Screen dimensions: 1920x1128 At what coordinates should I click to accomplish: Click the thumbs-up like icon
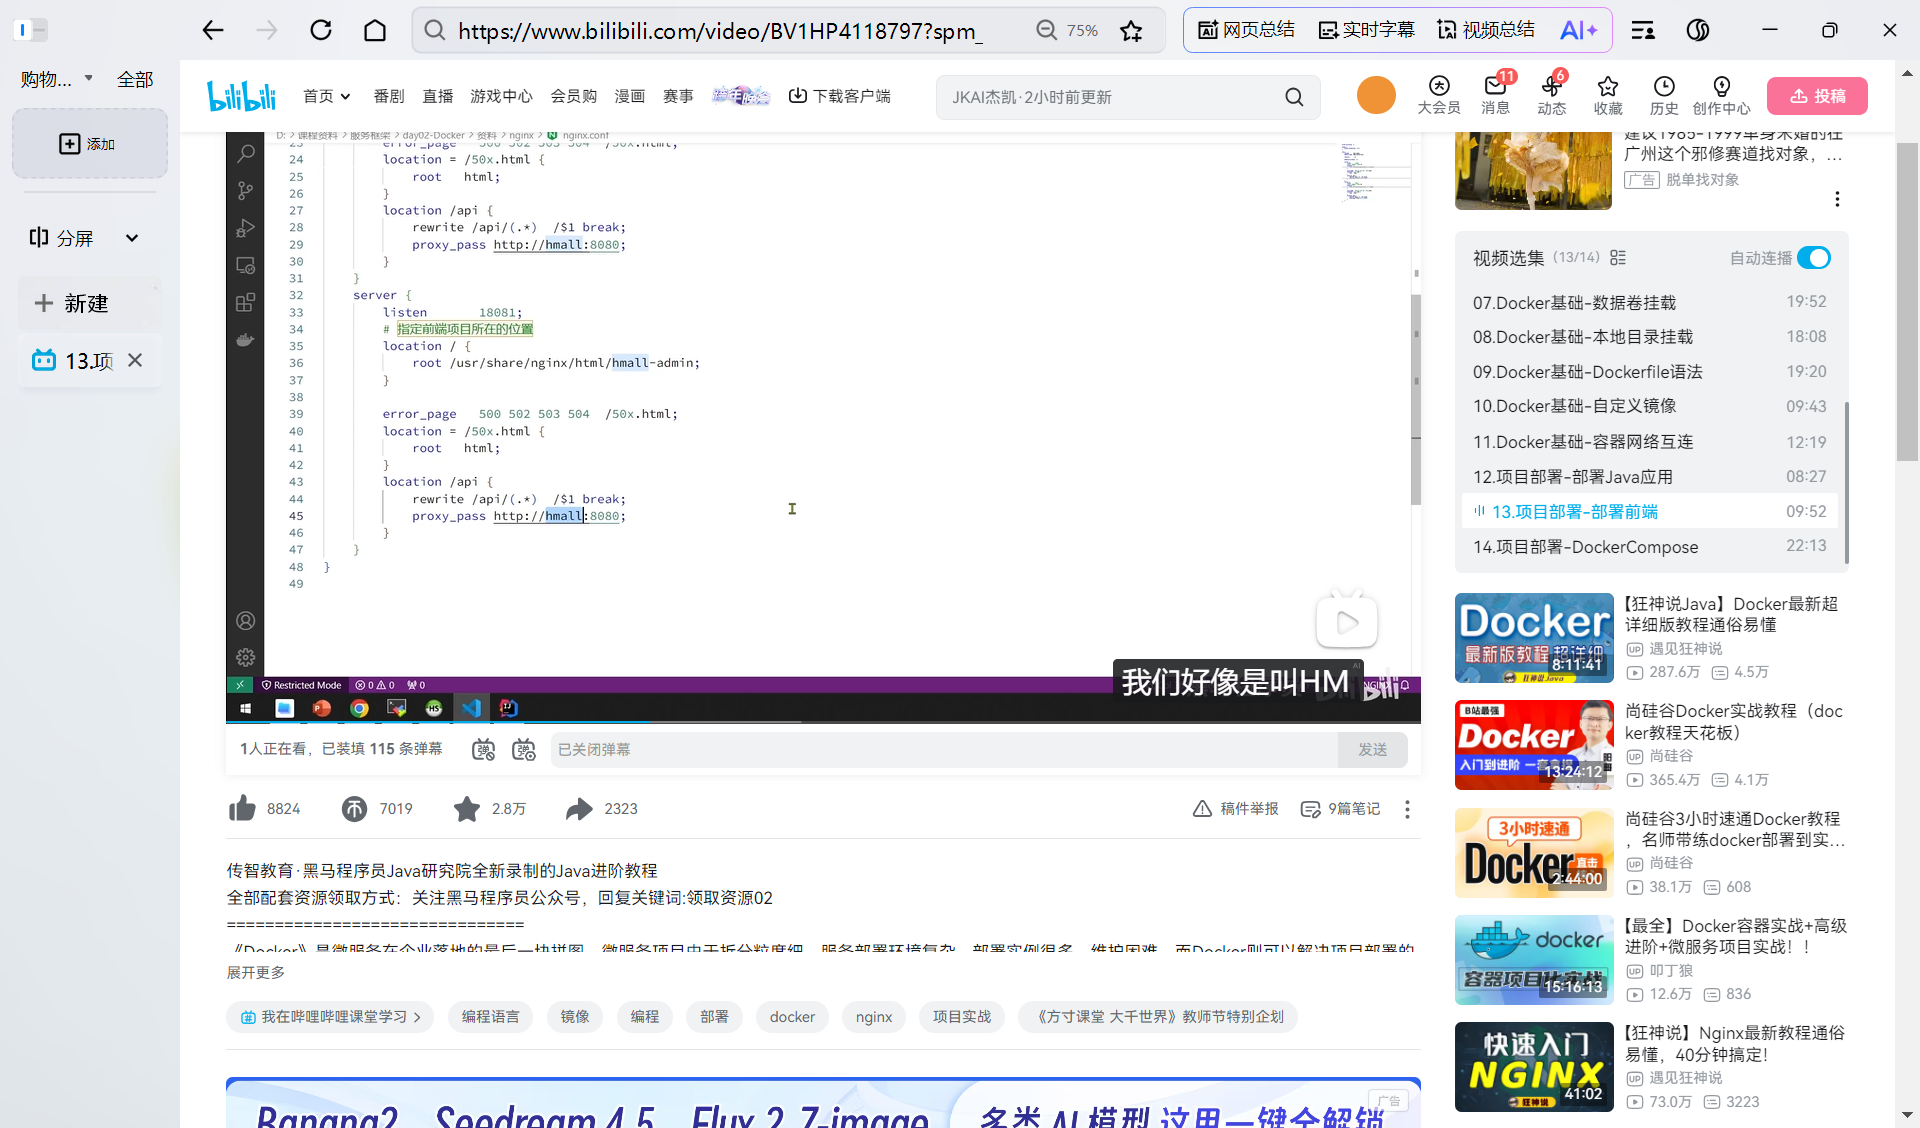point(243,808)
